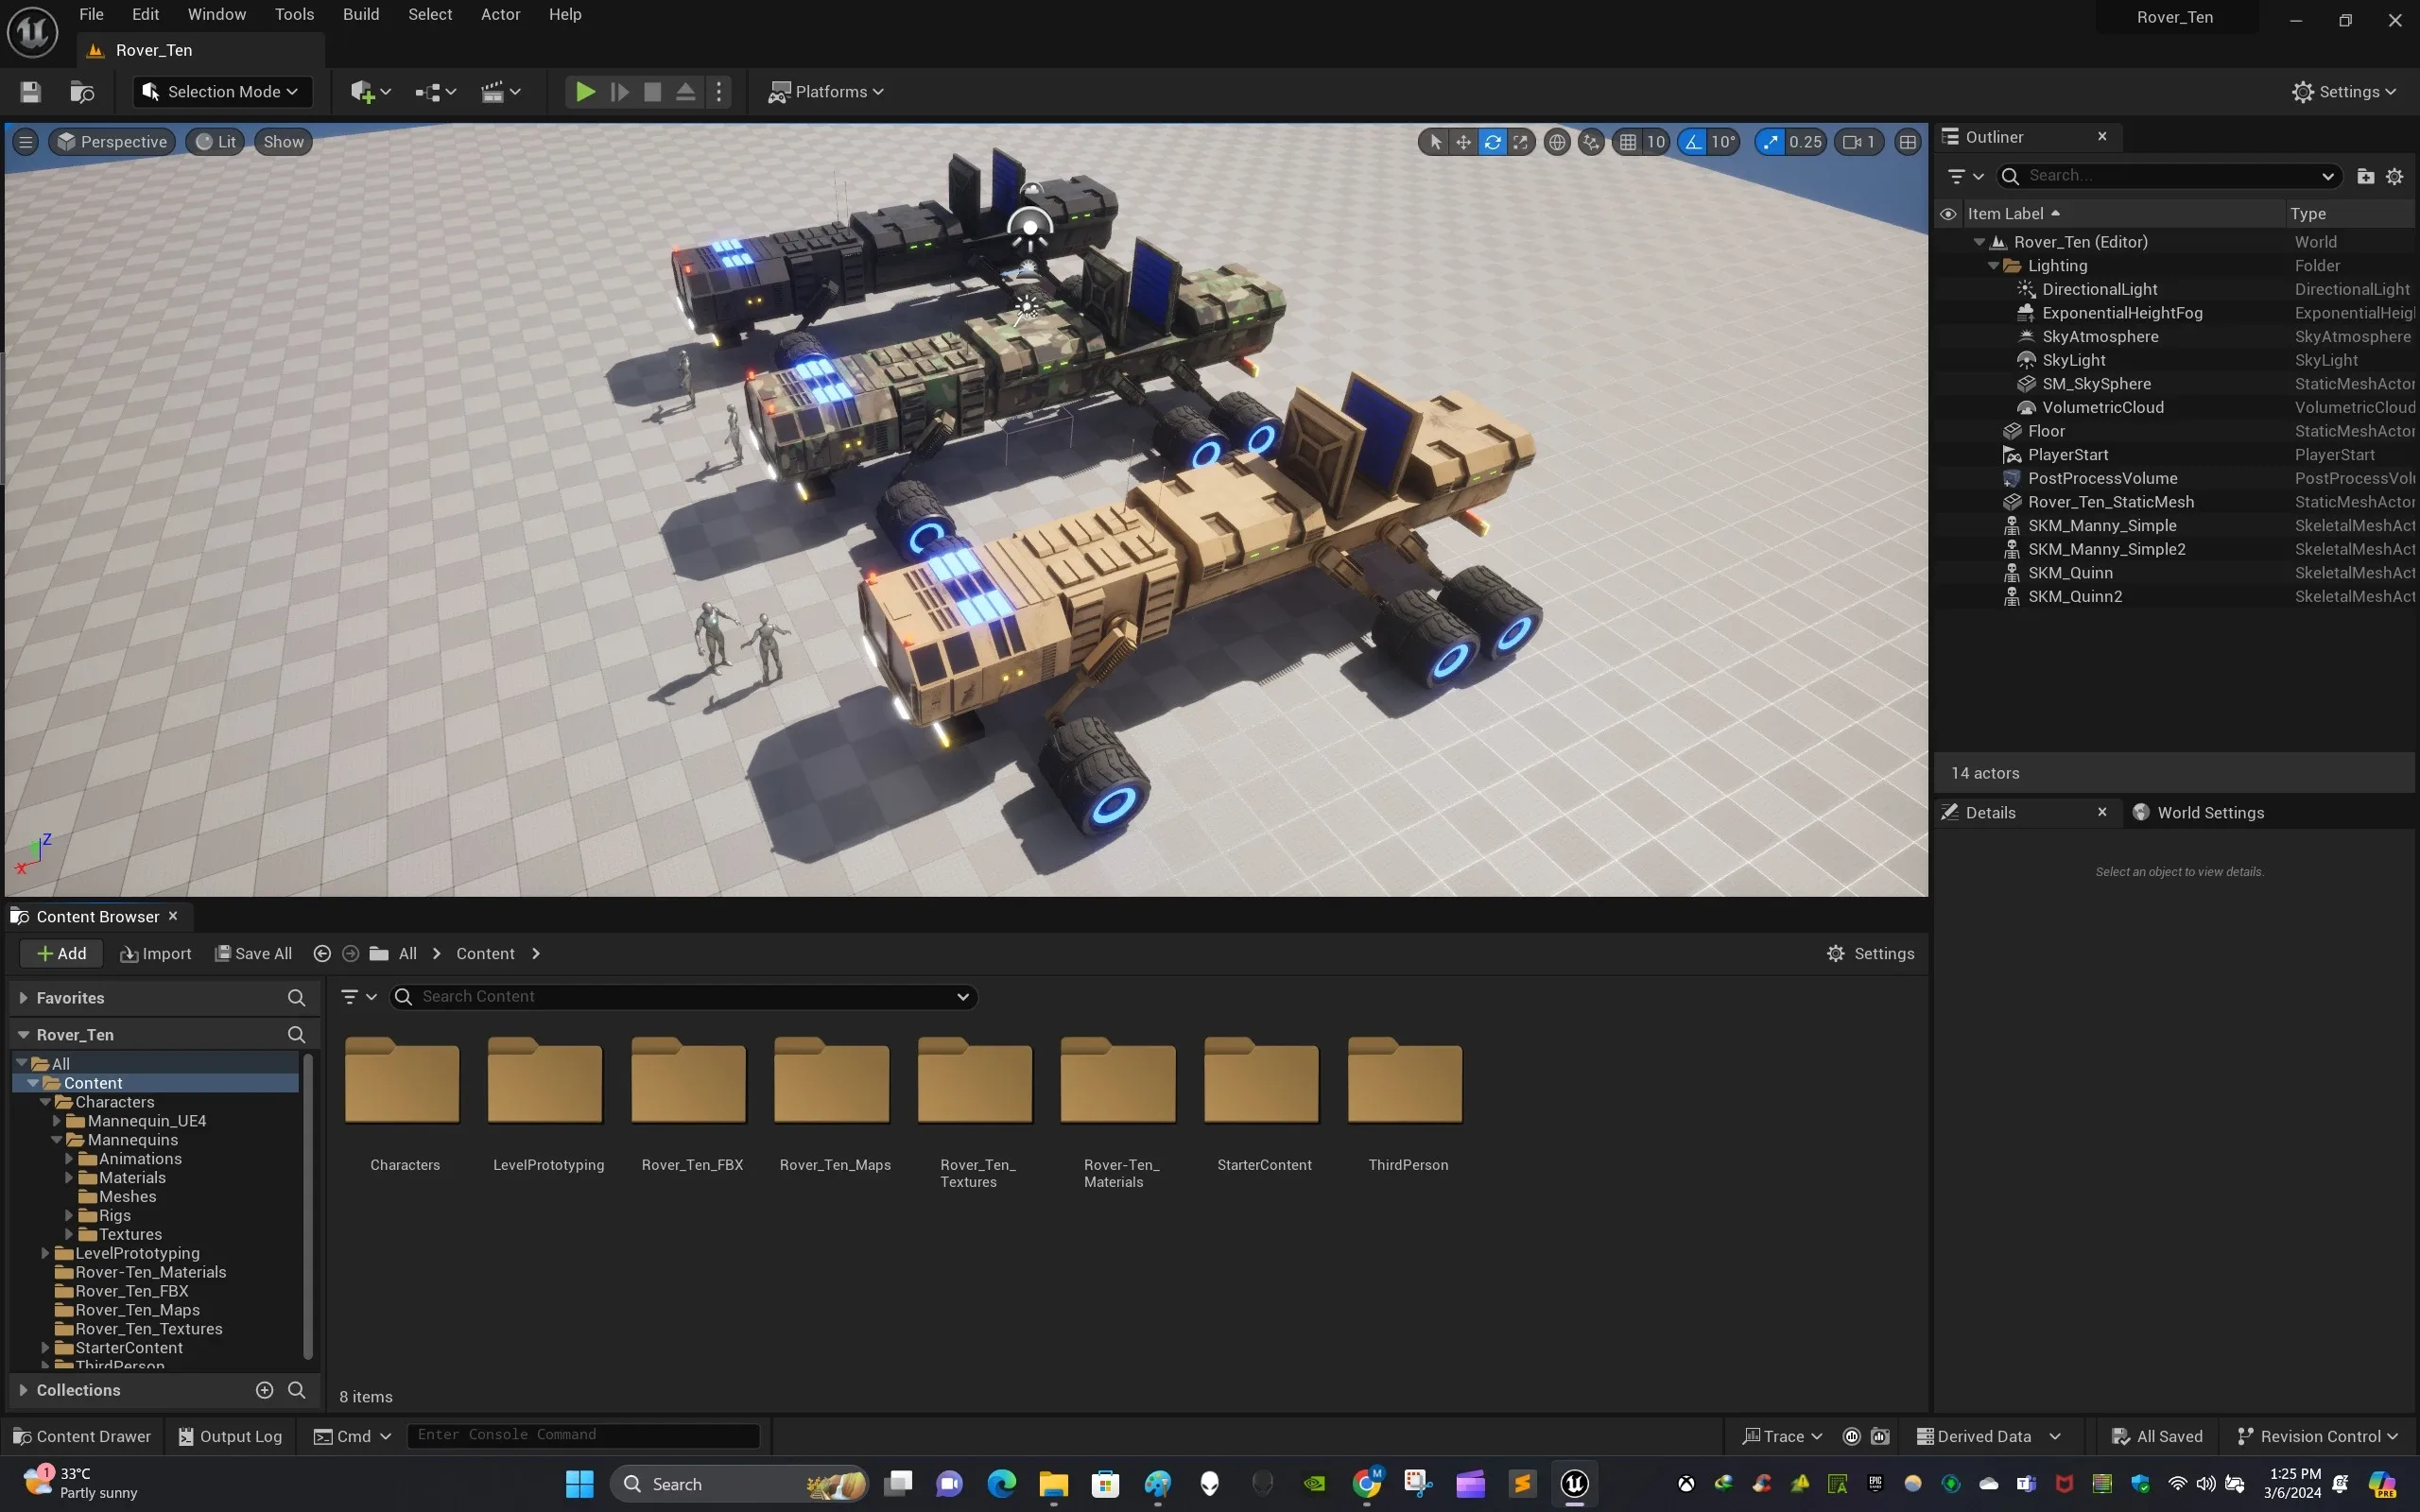Viewport: 2420px width, 1512px height.
Task: Toggle scale snapping icon
Action: pyautogui.click(x=1771, y=142)
